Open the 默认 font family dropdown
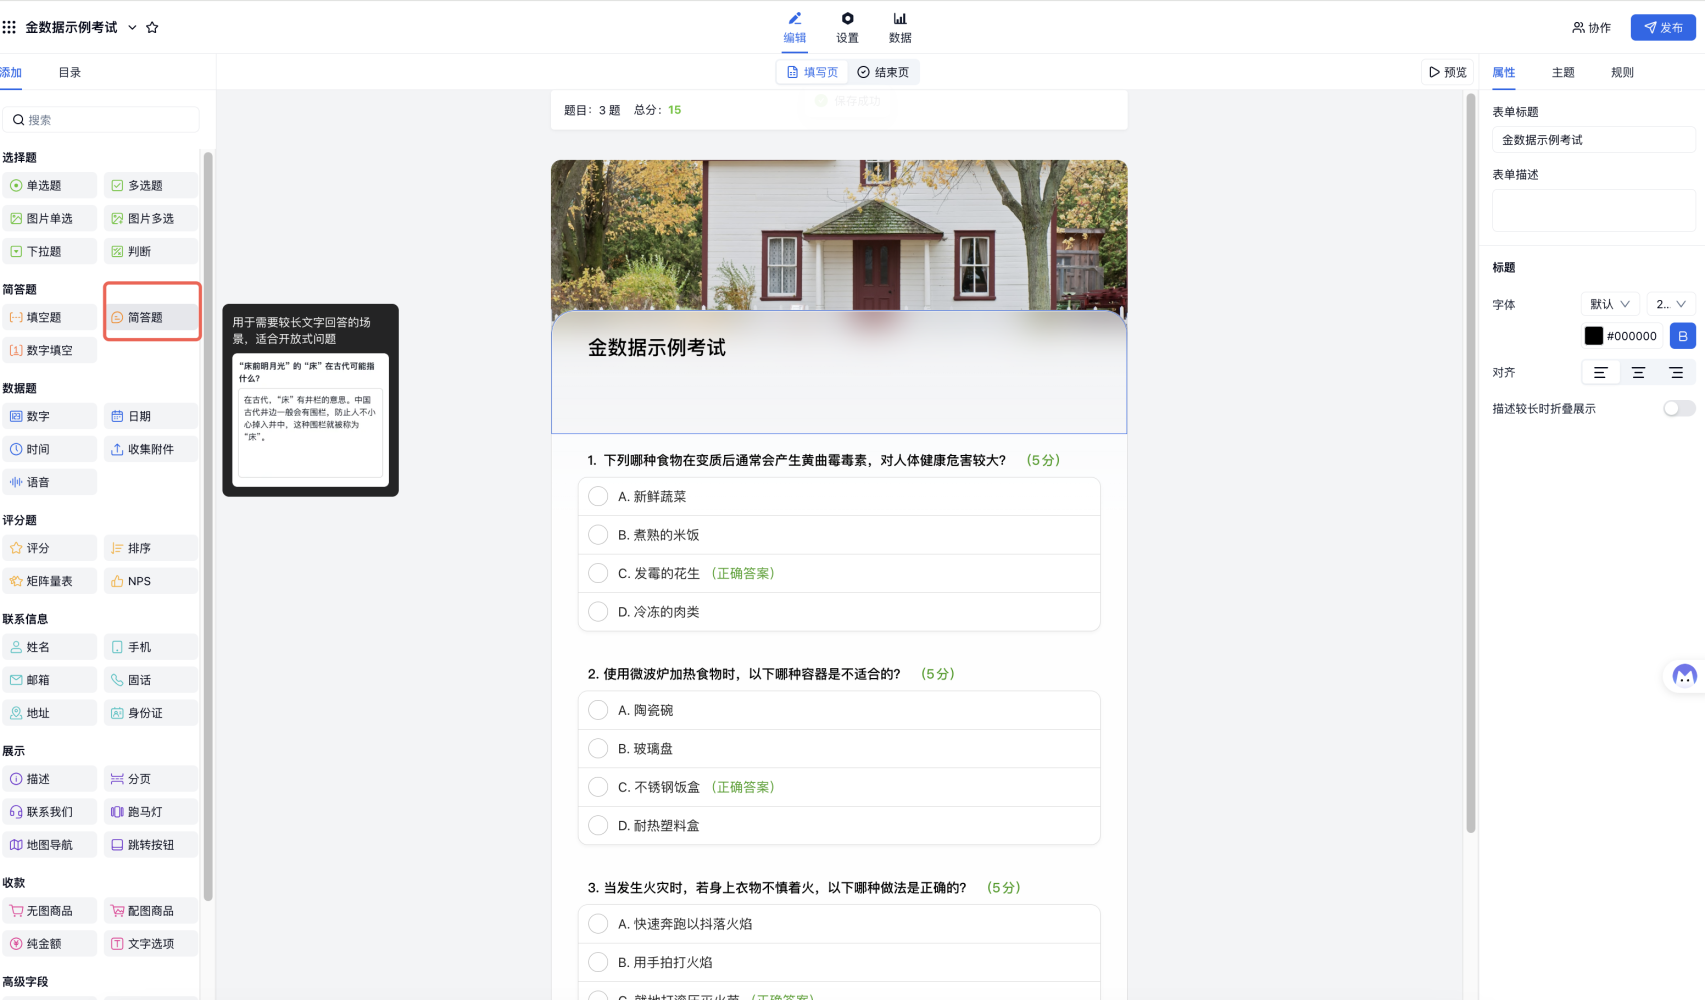The height and width of the screenshot is (1000, 1705). 1609,304
